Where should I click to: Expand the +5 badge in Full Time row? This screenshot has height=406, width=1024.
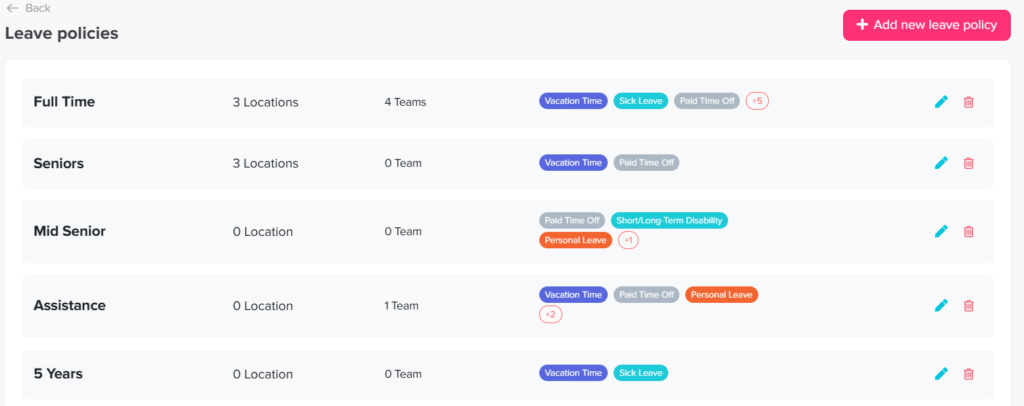(757, 101)
